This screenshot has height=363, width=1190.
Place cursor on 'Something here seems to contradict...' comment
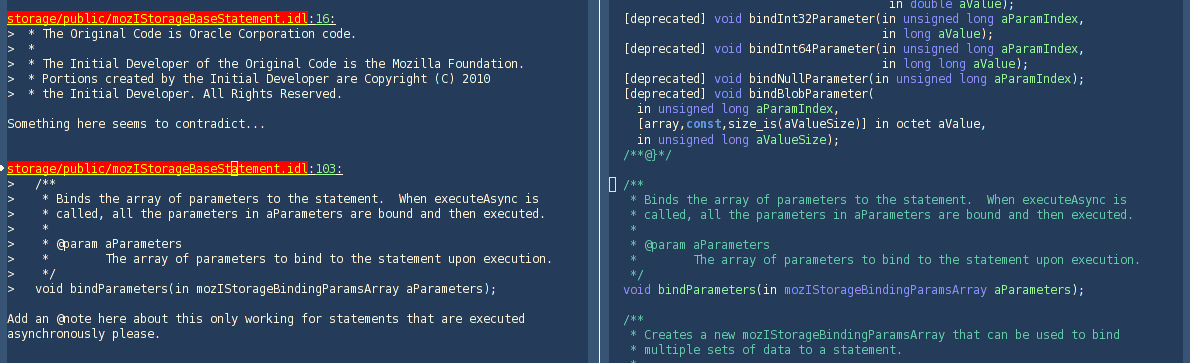click(x=137, y=124)
